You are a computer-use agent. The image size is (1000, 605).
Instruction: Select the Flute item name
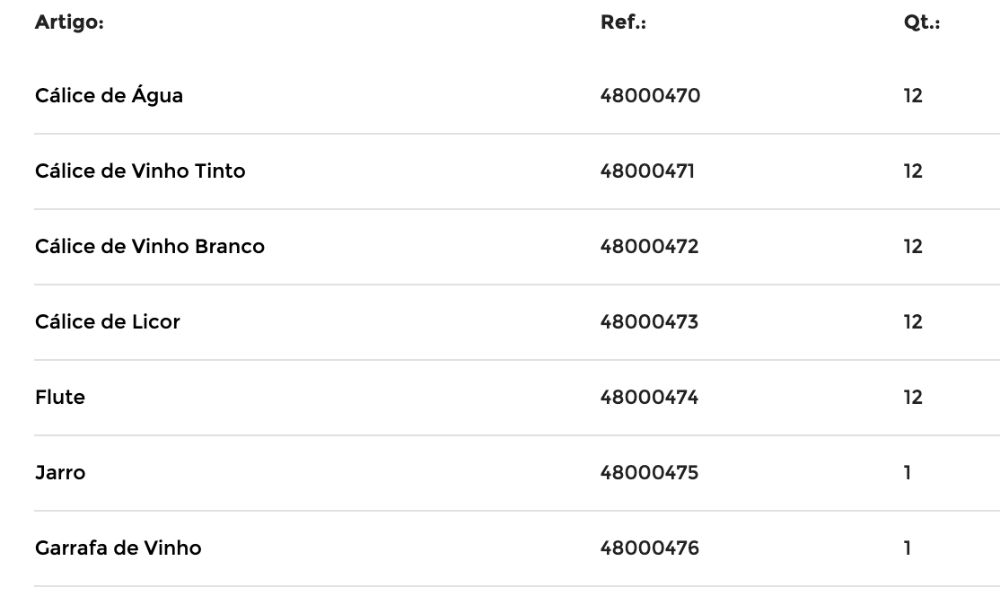(x=60, y=397)
